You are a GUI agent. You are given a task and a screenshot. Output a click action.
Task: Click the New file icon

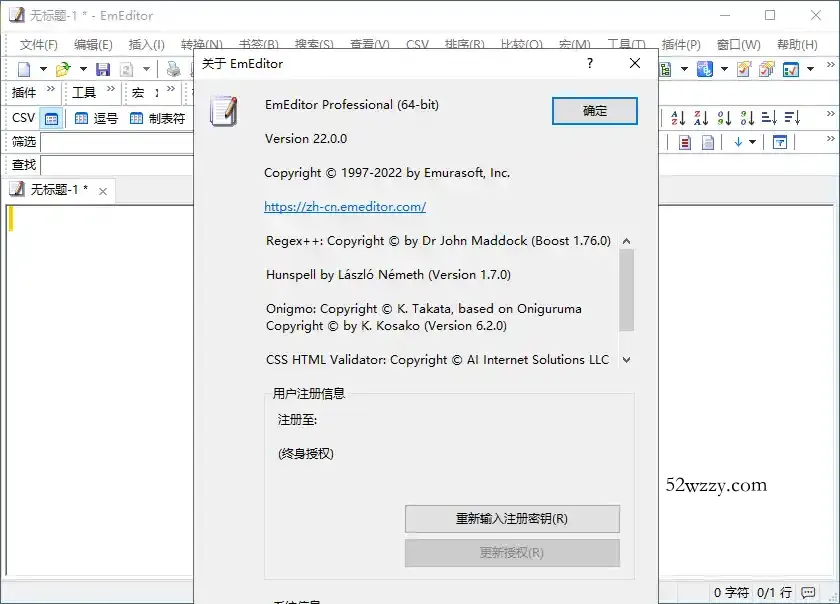tap(24, 69)
